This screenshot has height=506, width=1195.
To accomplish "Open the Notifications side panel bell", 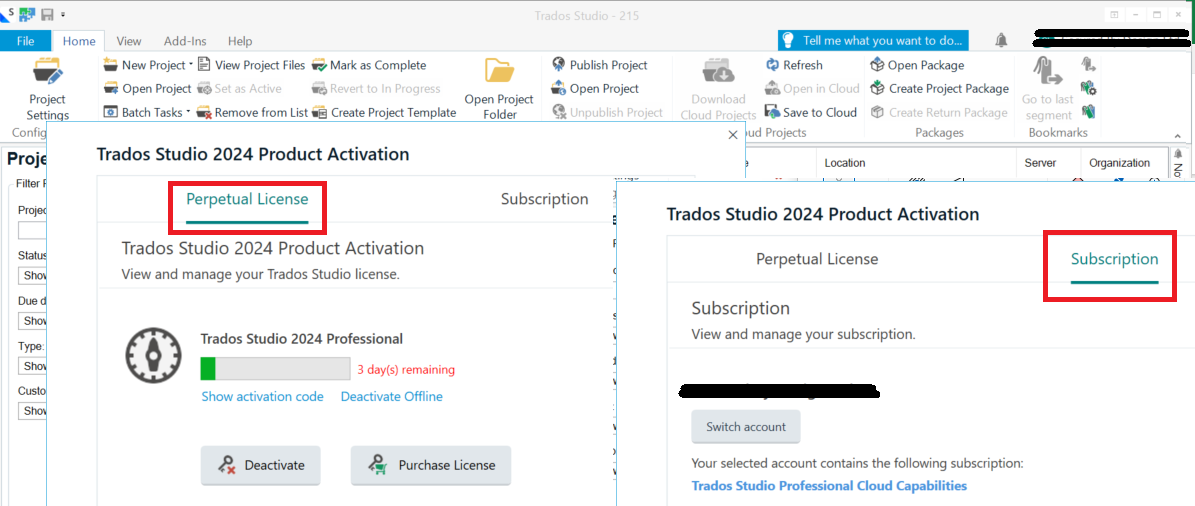I will pos(1178,155).
